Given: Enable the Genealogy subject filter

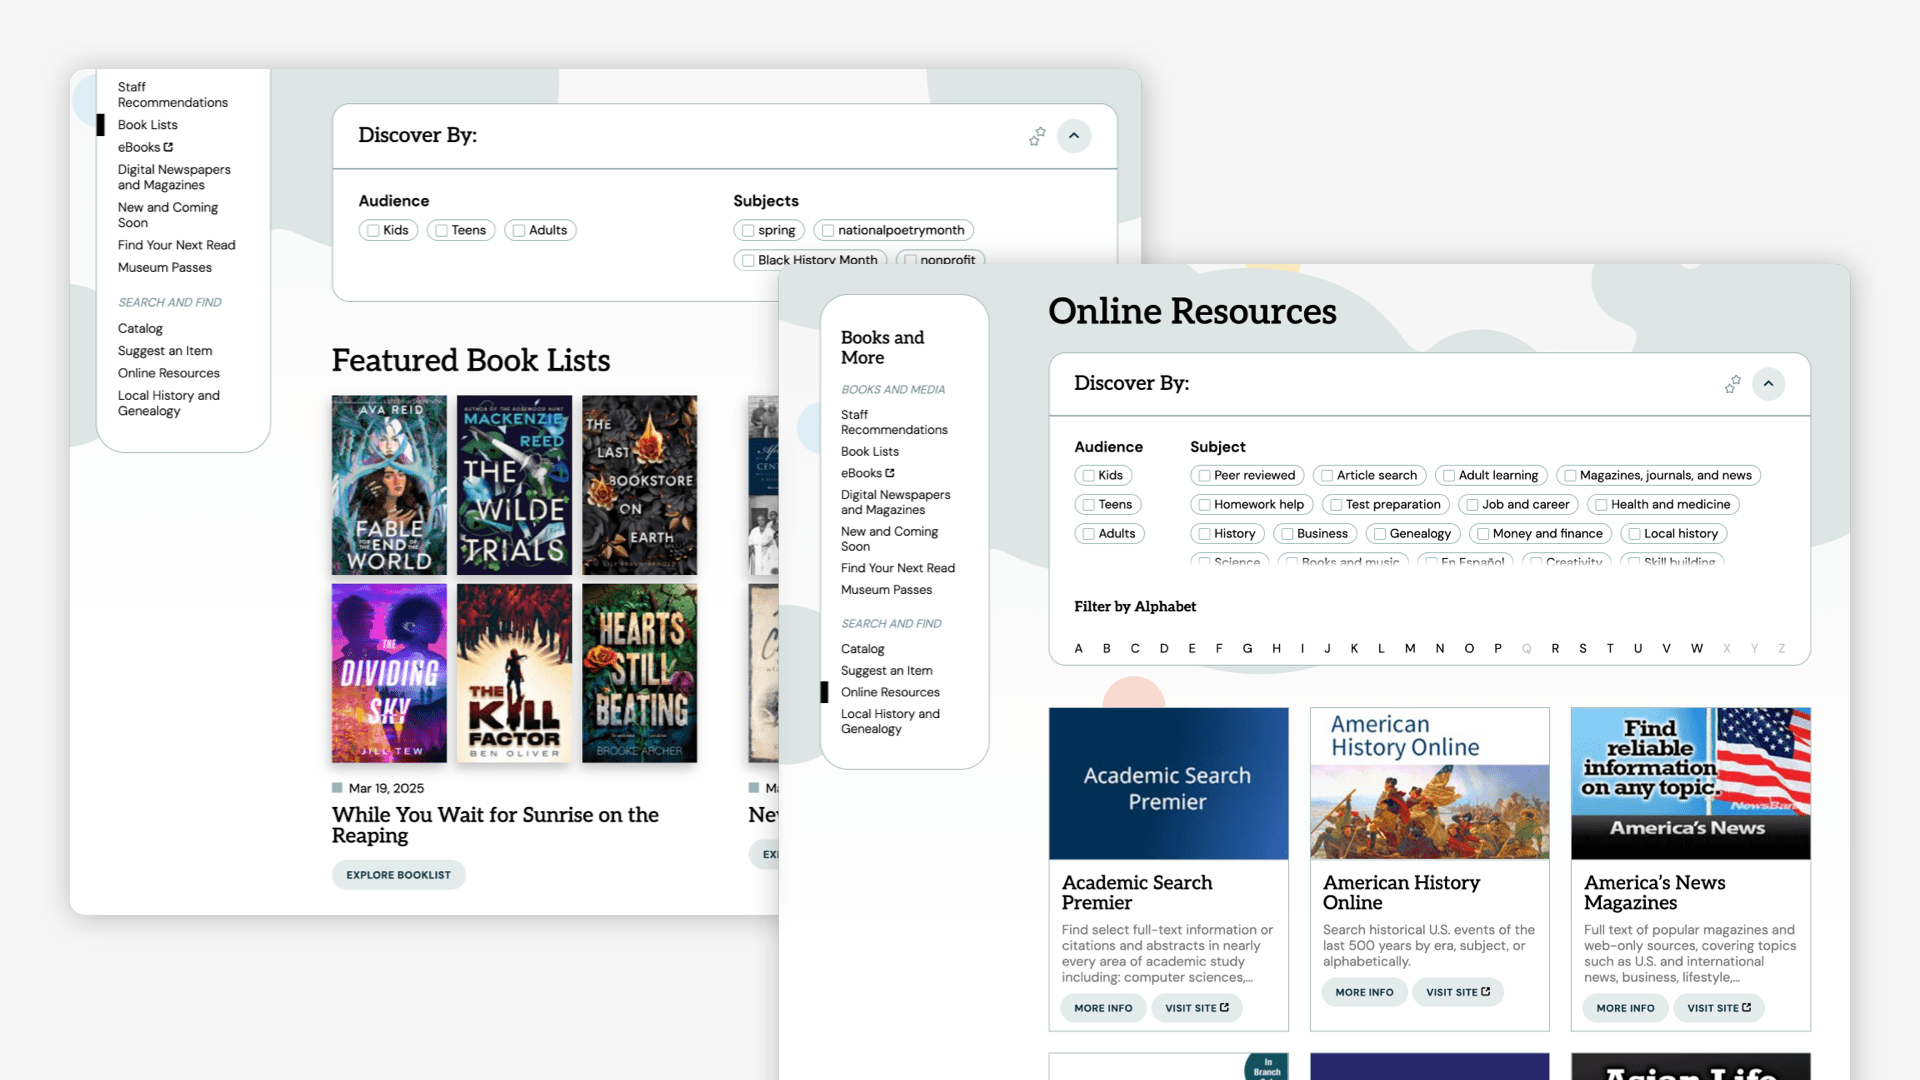Looking at the screenshot, I should [x=1380, y=534].
